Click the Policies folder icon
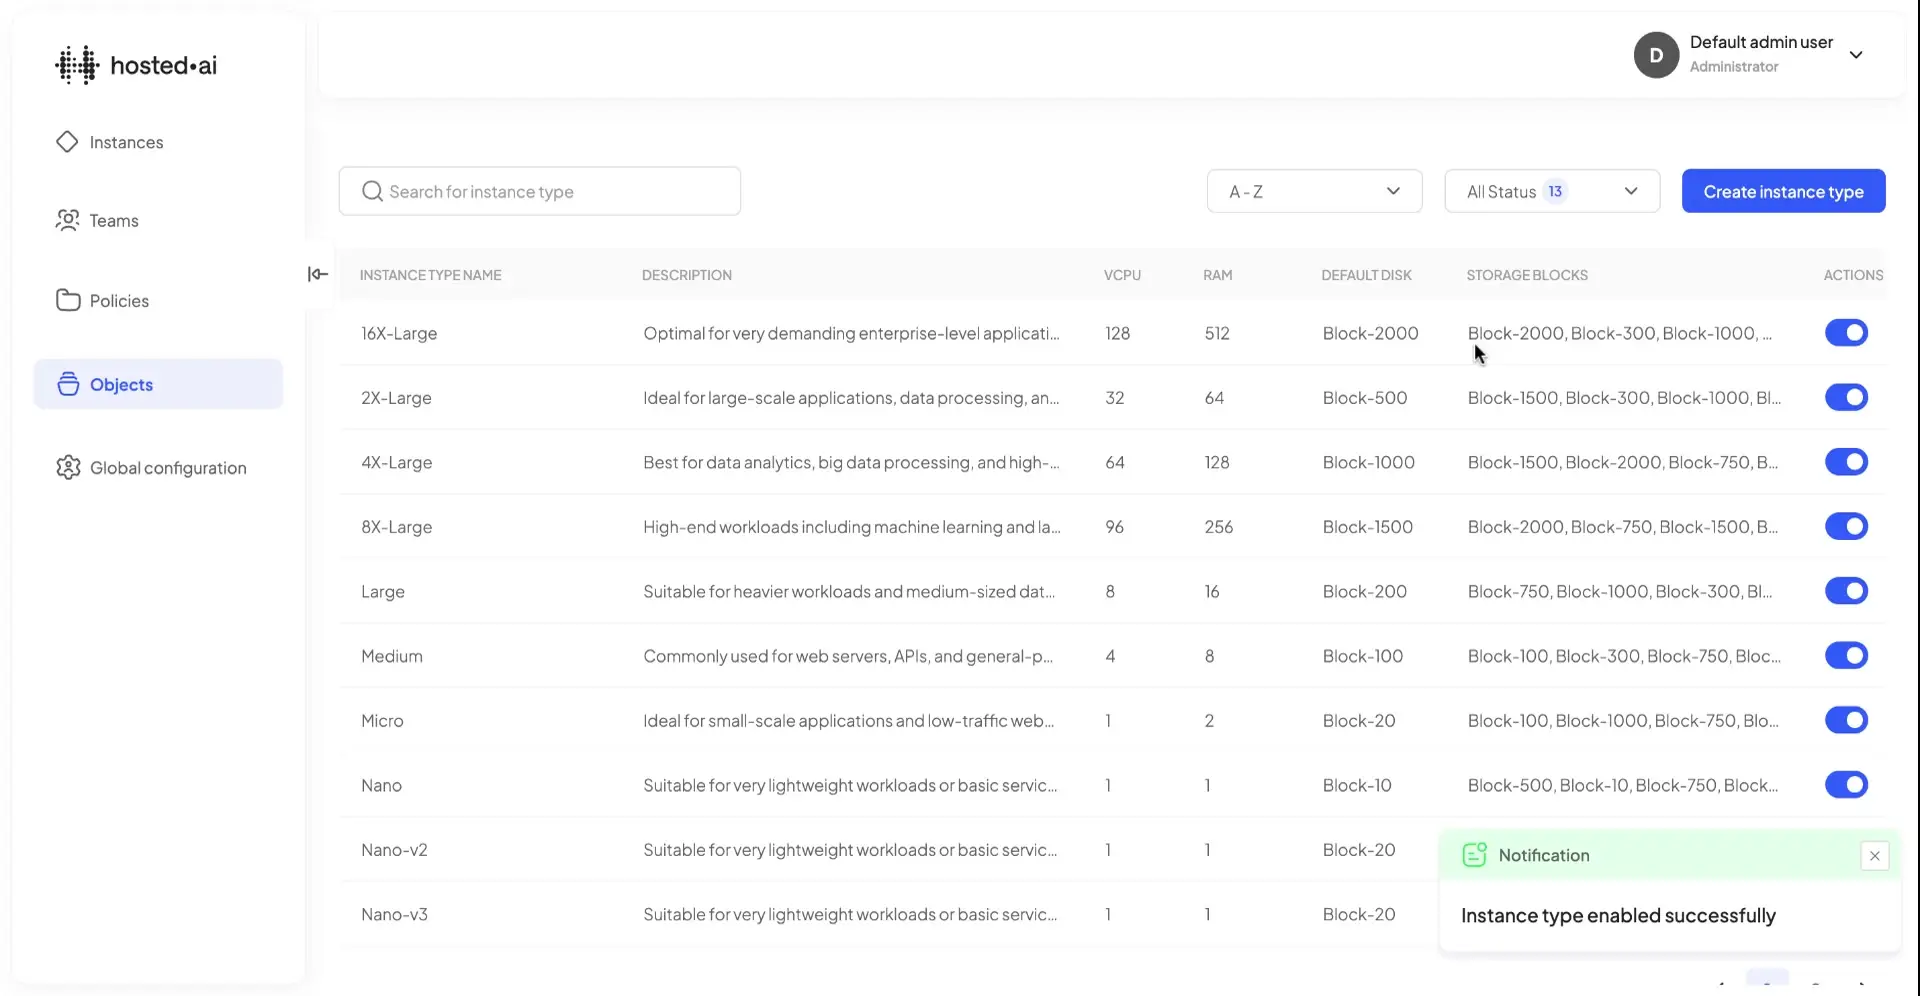The height and width of the screenshot is (996, 1920). click(x=66, y=300)
